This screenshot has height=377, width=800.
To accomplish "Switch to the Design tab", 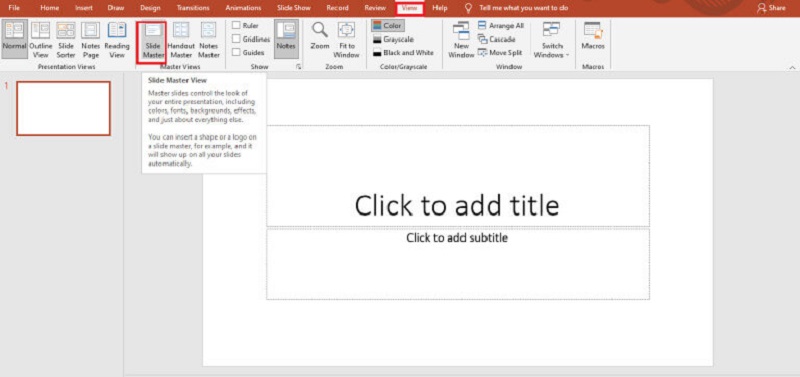I will pyautogui.click(x=150, y=8).
